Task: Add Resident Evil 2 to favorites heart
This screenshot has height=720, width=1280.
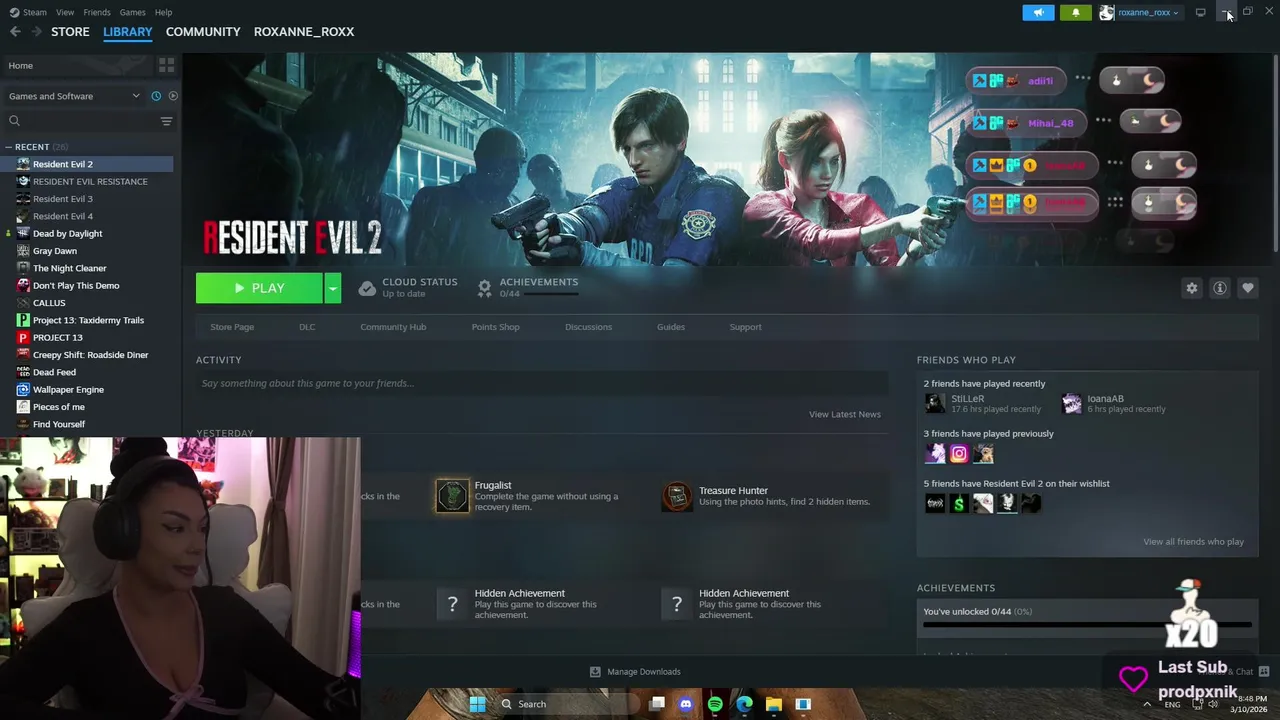Action: tap(1247, 288)
